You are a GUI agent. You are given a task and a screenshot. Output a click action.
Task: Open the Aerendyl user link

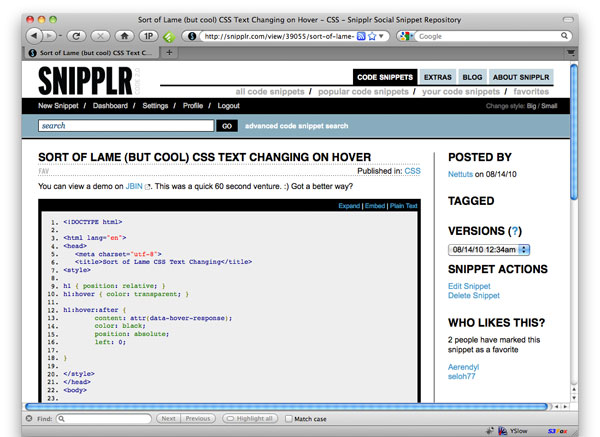click(x=463, y=367)
